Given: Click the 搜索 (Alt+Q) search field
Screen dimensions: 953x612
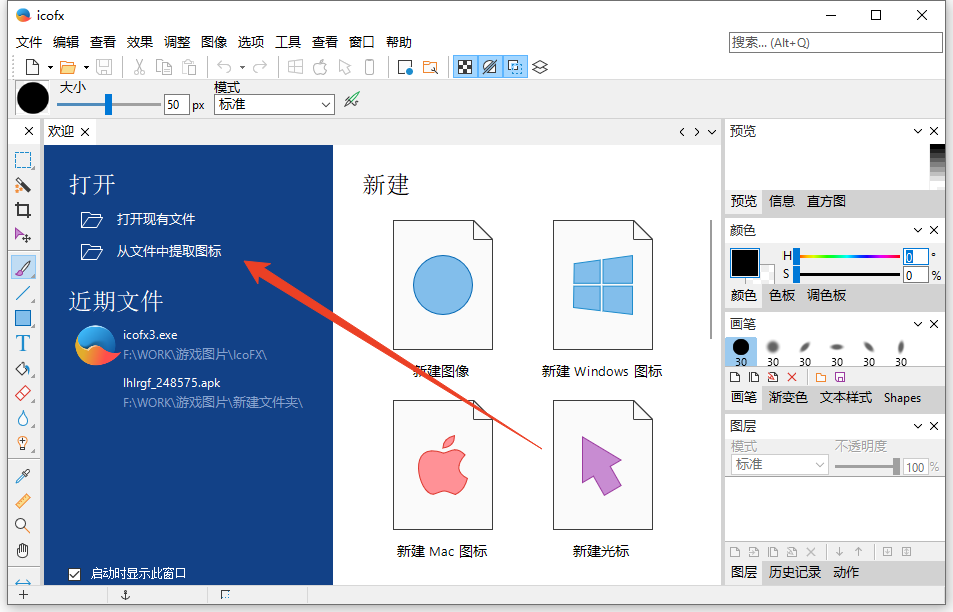Looking at the screenshot, I should (x=834, y=42).
